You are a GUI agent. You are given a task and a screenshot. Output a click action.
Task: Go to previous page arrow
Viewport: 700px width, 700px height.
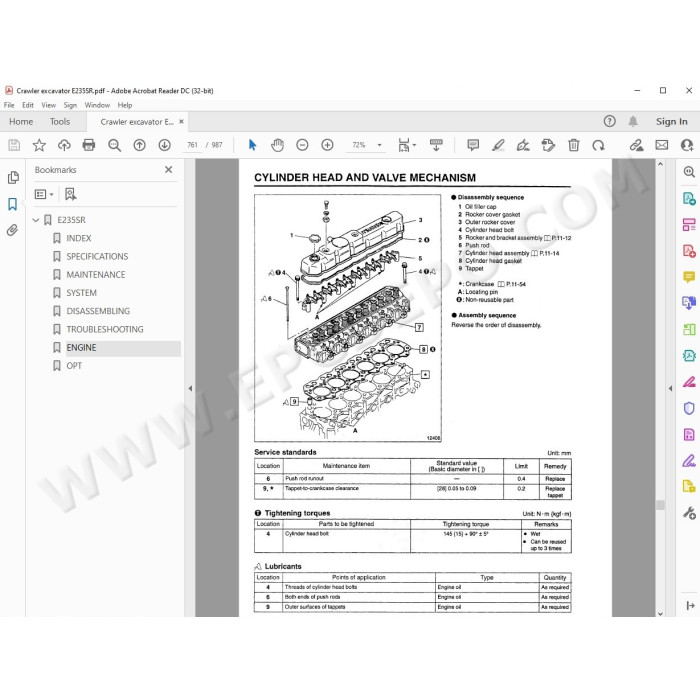pos(140,145)
